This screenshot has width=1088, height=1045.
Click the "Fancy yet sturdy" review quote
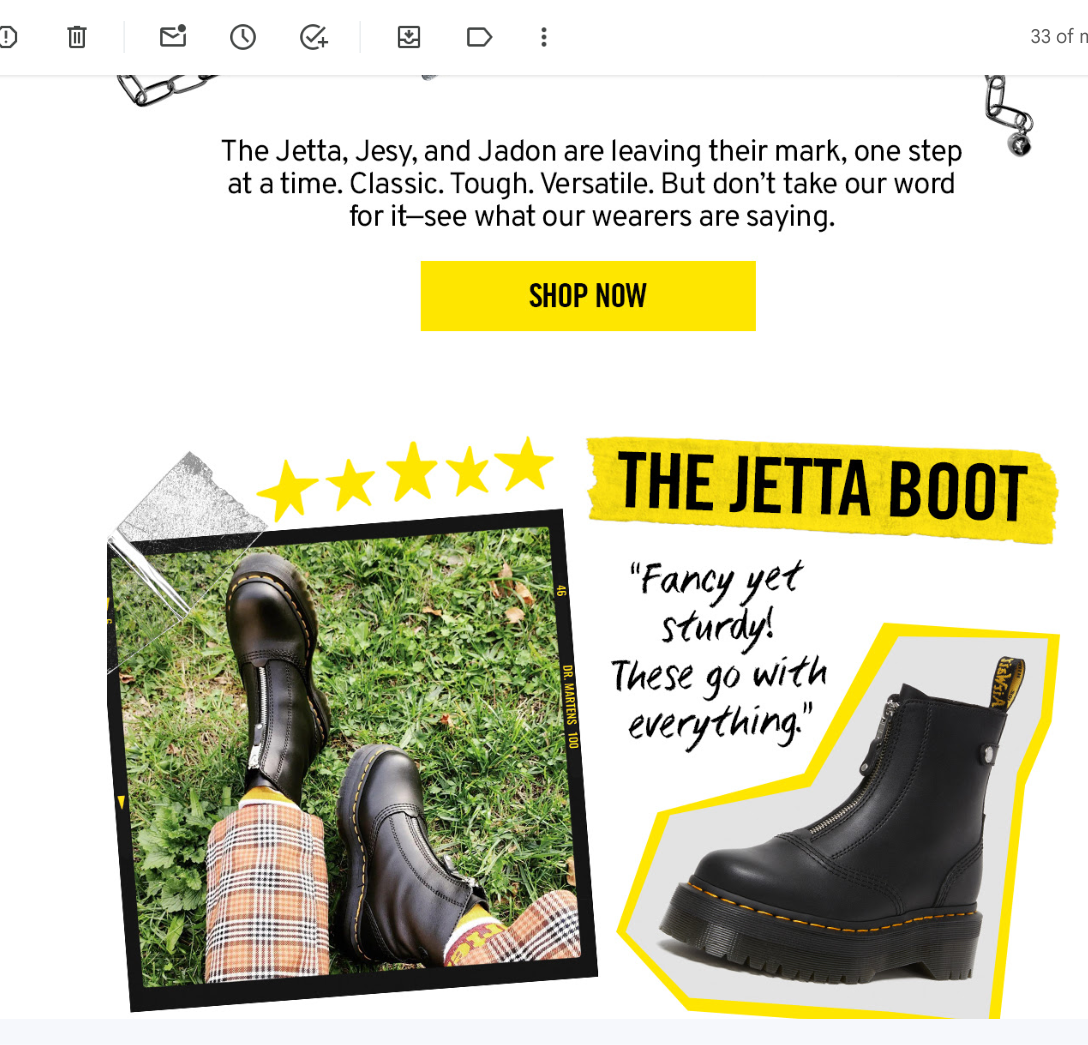pyautogui.click(x=719, y=654)
